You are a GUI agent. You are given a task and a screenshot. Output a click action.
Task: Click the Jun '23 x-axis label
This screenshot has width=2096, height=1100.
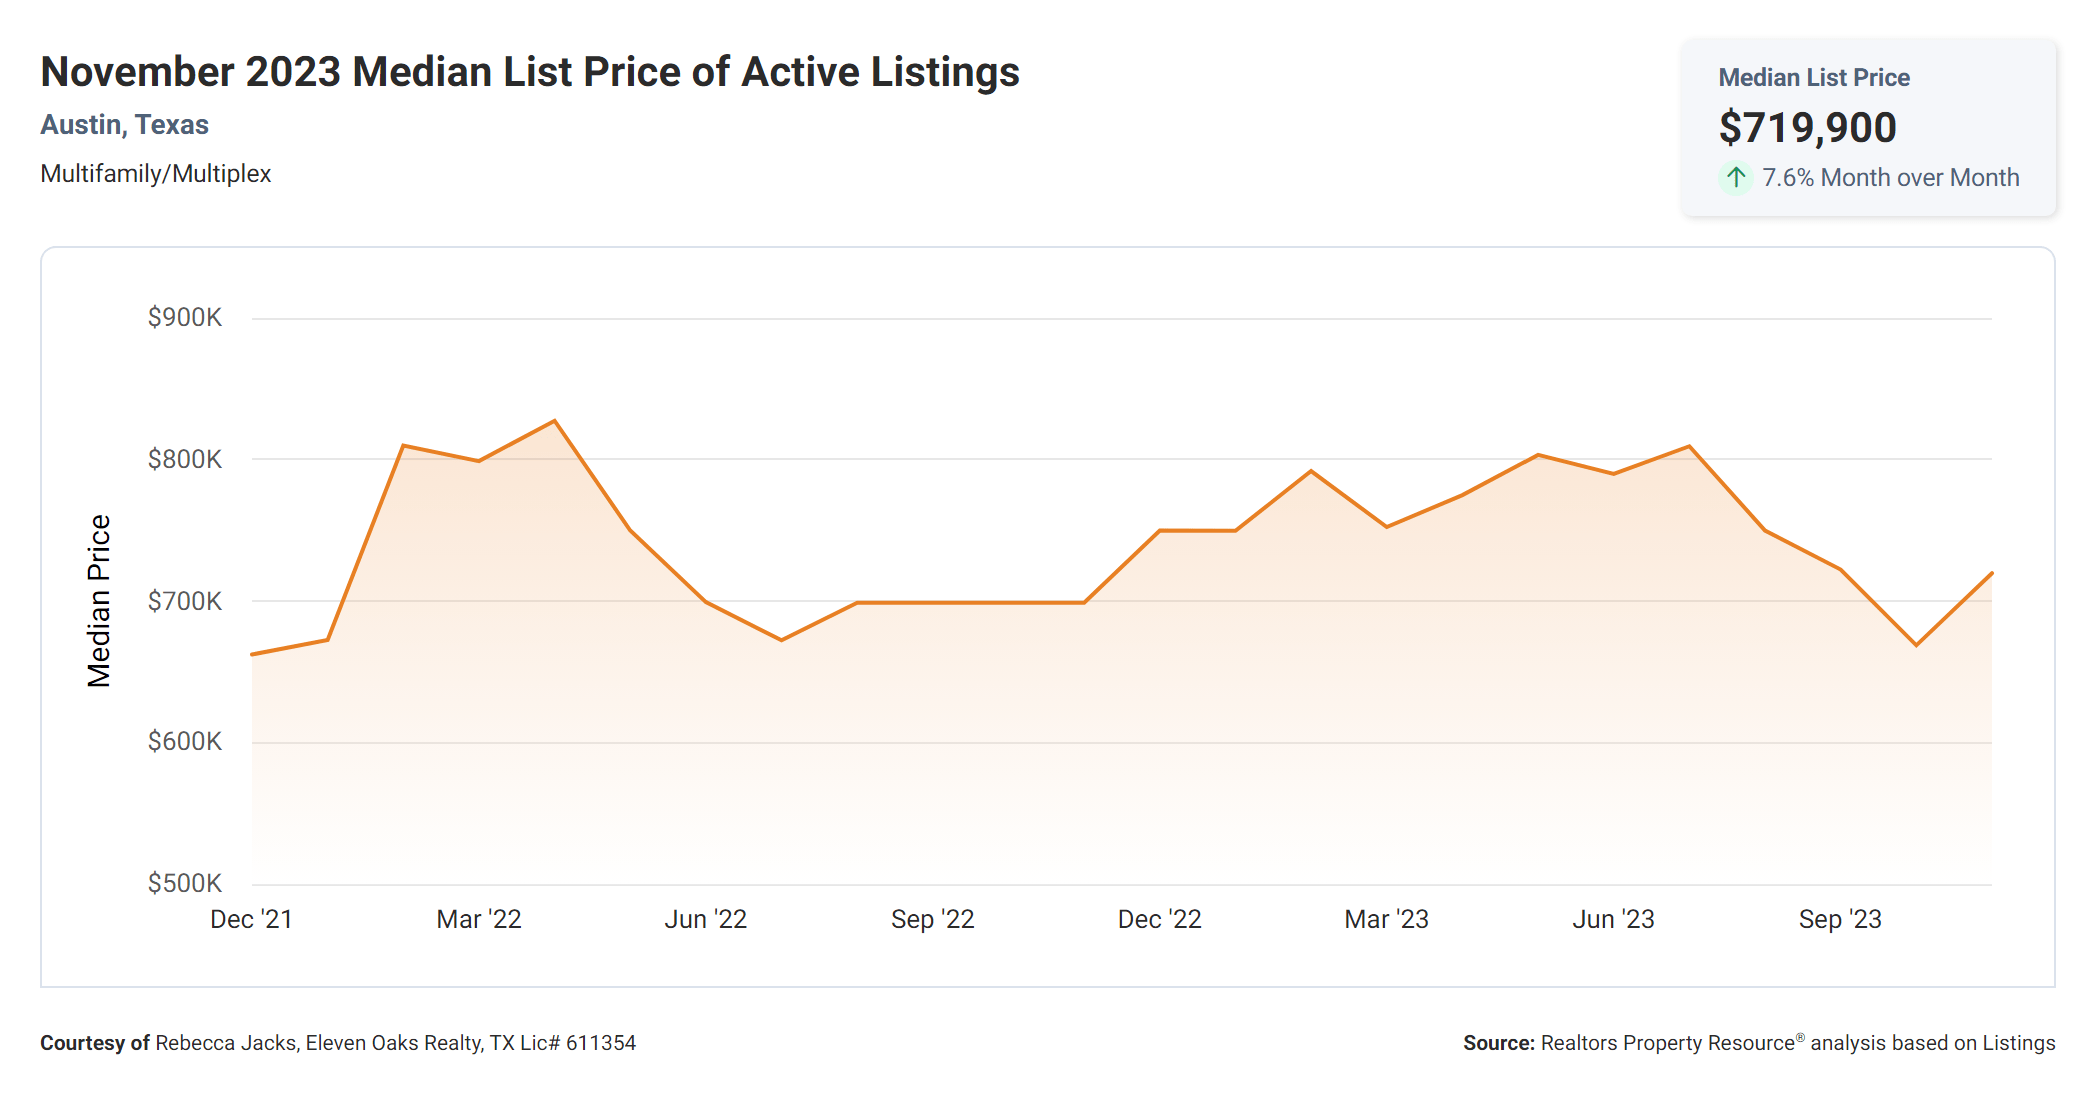[x=1613, y=919]
